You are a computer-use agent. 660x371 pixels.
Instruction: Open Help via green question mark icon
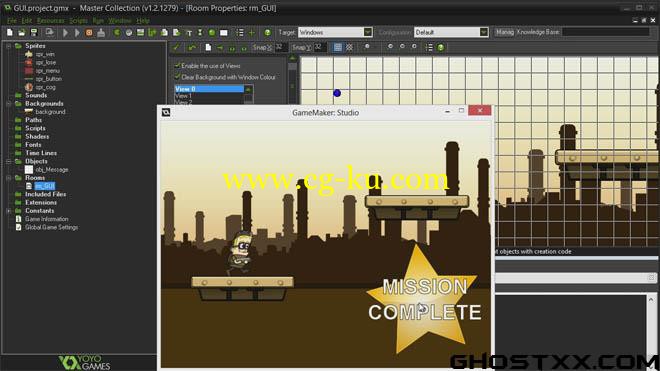(267, 32)
